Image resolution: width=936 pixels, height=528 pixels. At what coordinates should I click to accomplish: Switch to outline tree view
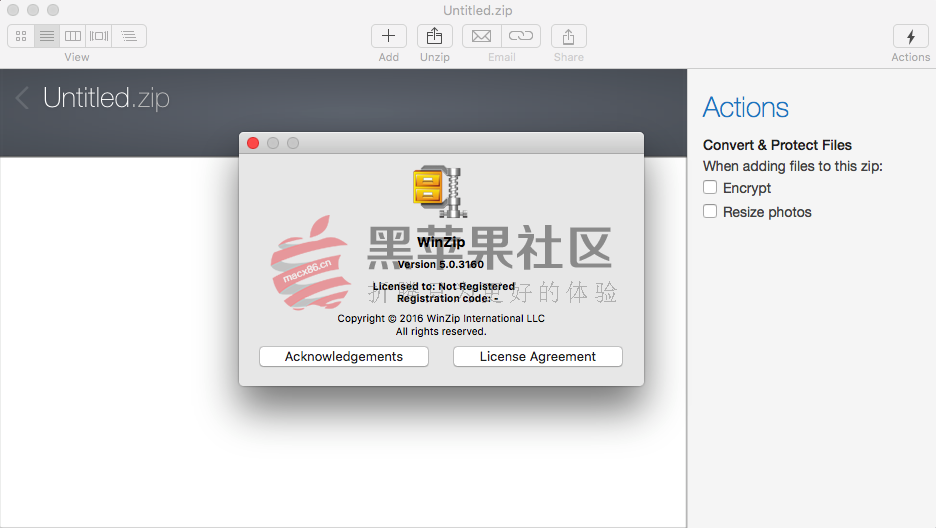(129, 36)
